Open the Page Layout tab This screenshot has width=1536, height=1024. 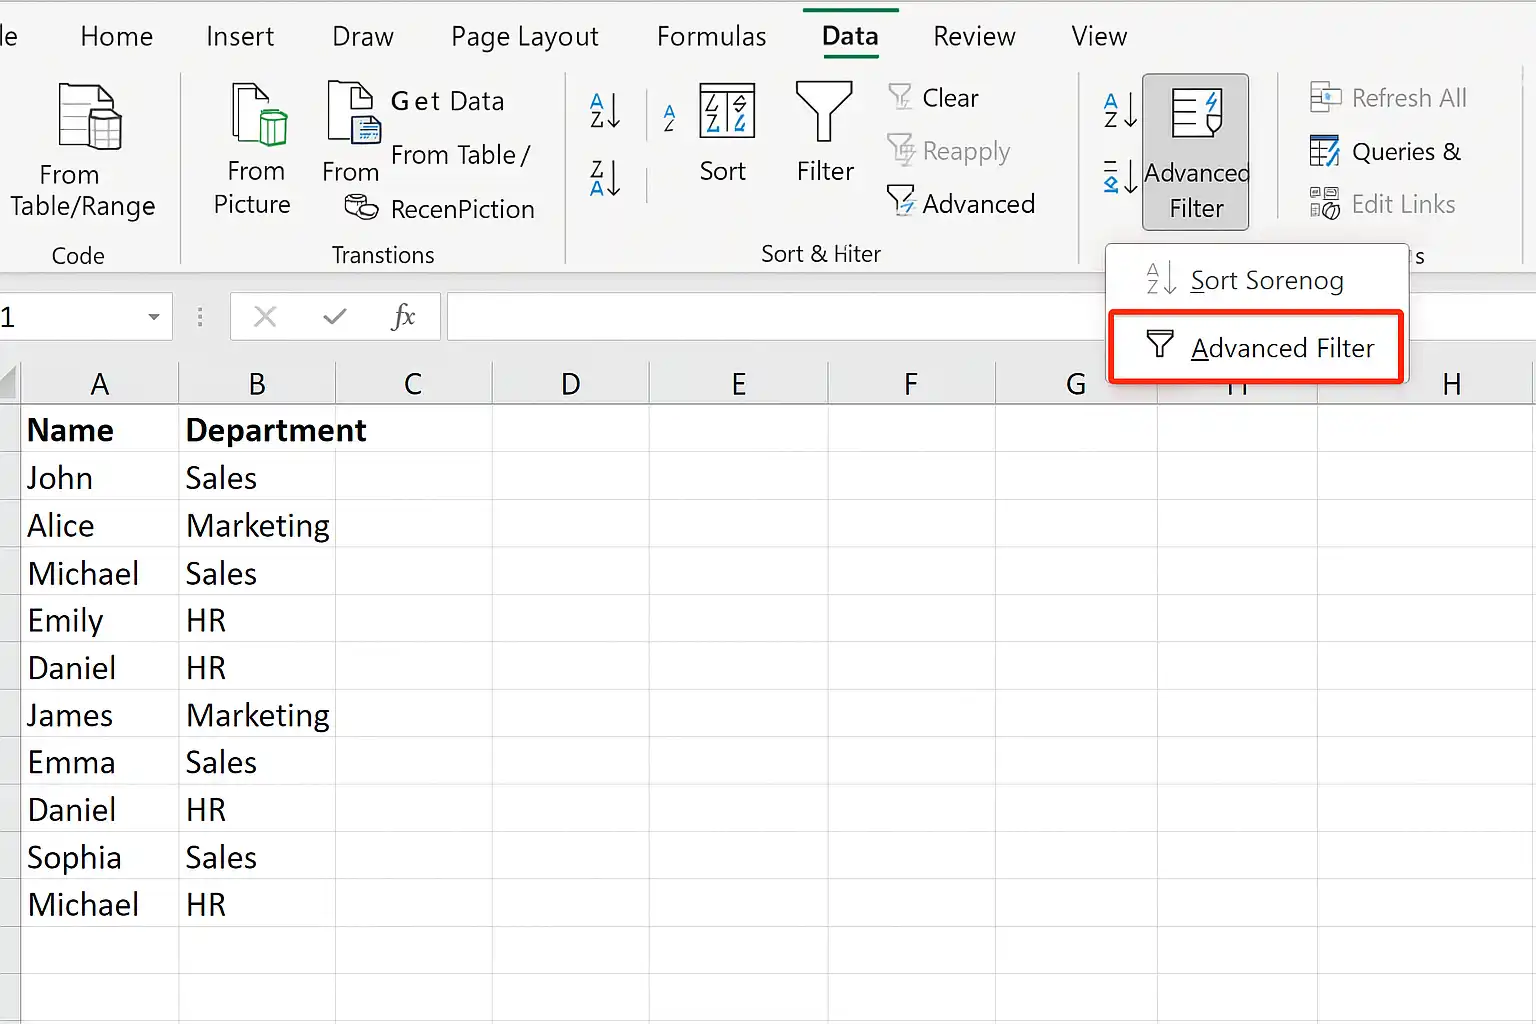tap(525, 37)
